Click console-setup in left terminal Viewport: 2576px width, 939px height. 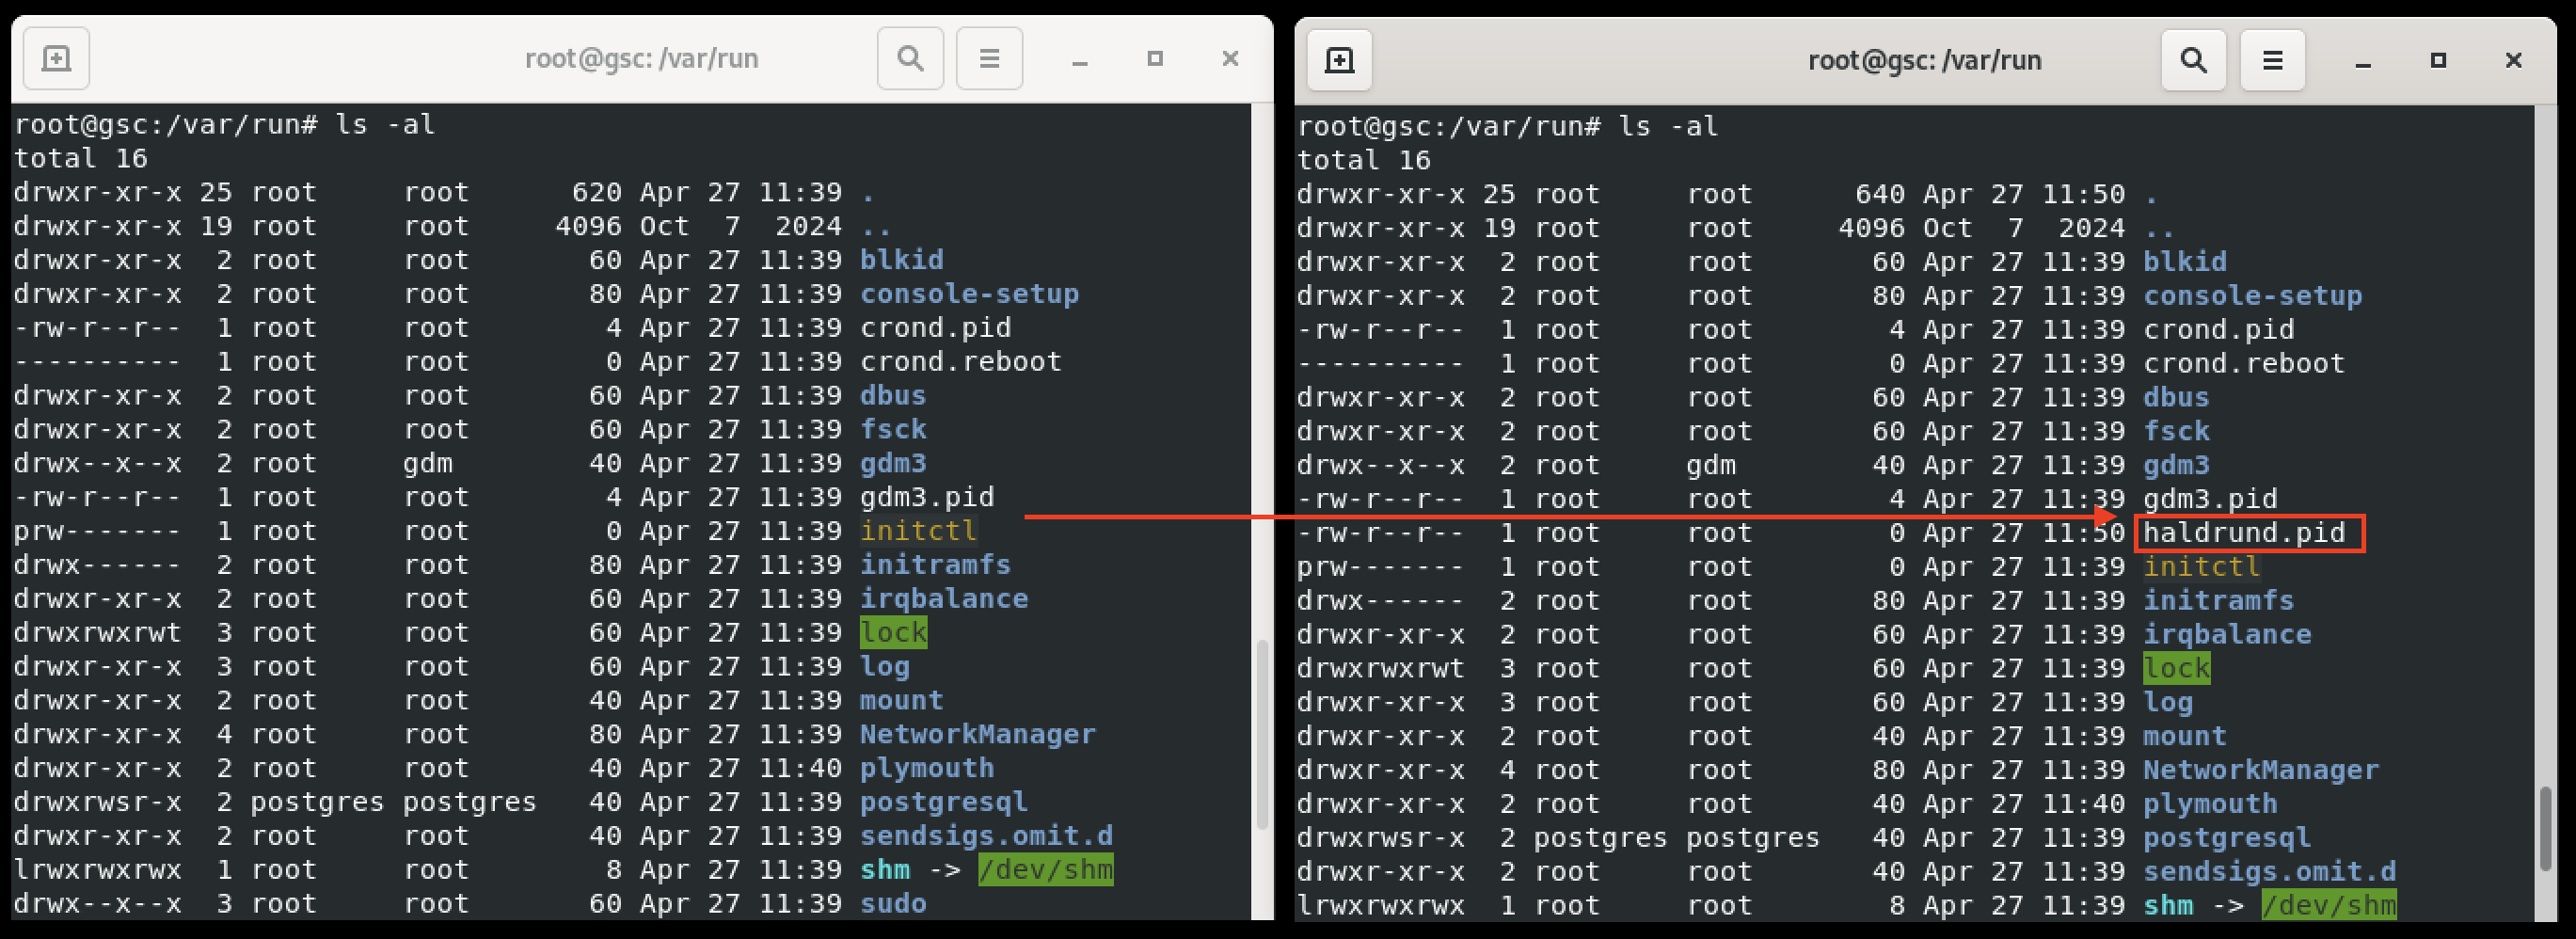pos(969,294)
